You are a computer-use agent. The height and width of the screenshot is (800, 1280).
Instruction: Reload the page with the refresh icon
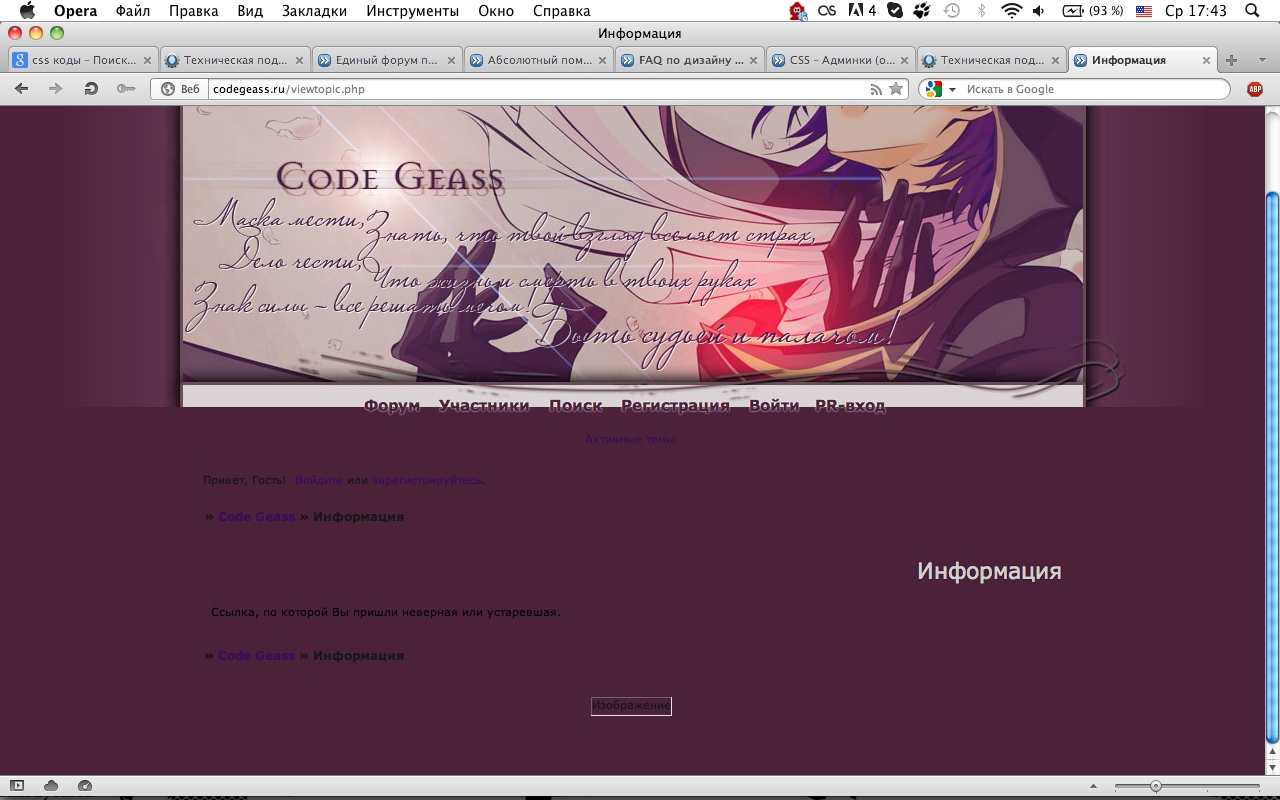91,89
